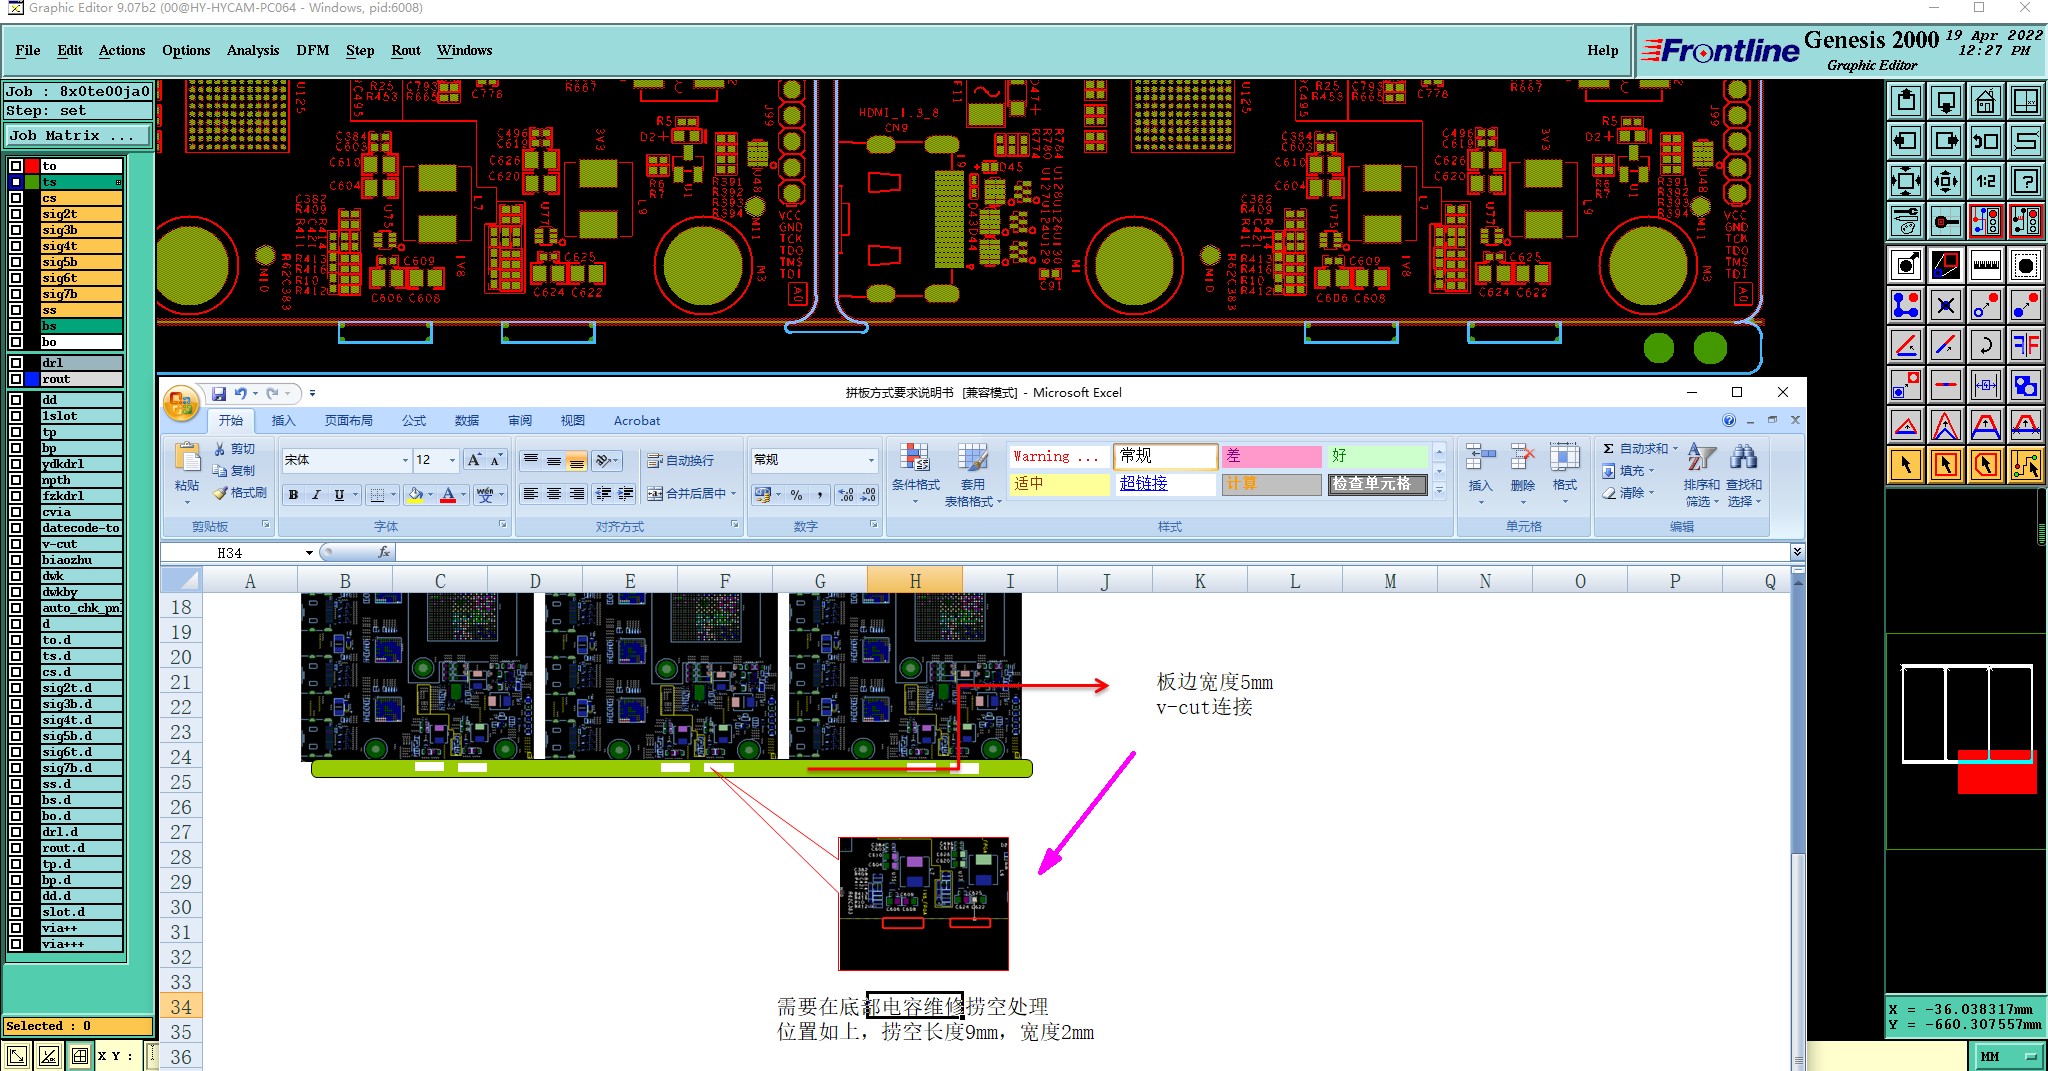Toggle the checkbox for layer v-cut
2048x1071 pixels.
(16, 544)
